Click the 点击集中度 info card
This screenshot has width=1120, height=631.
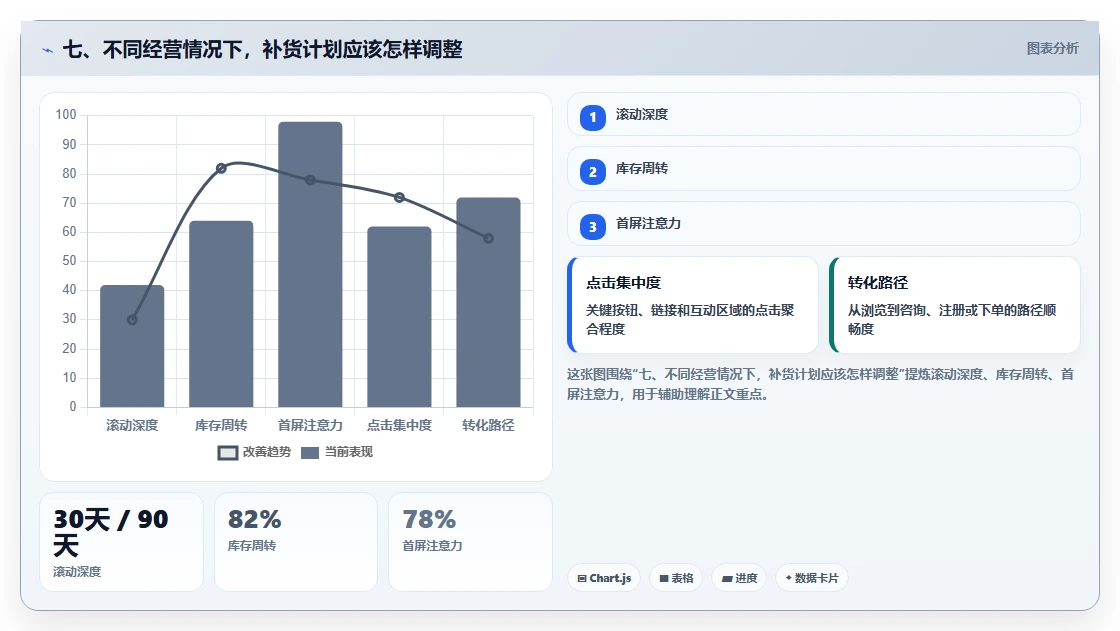click(x=692, y=305)
